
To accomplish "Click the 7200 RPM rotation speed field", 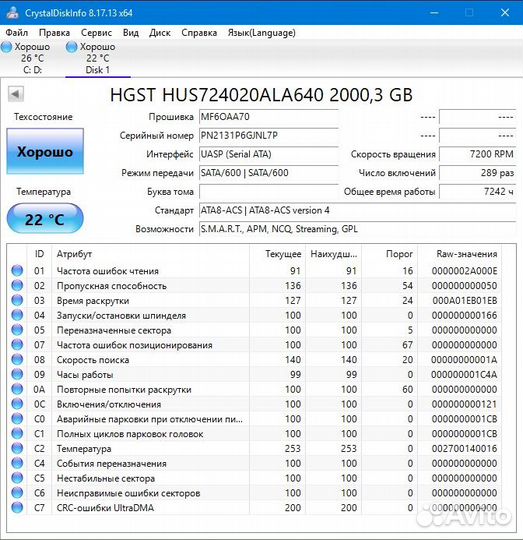I will pos(478,154).
